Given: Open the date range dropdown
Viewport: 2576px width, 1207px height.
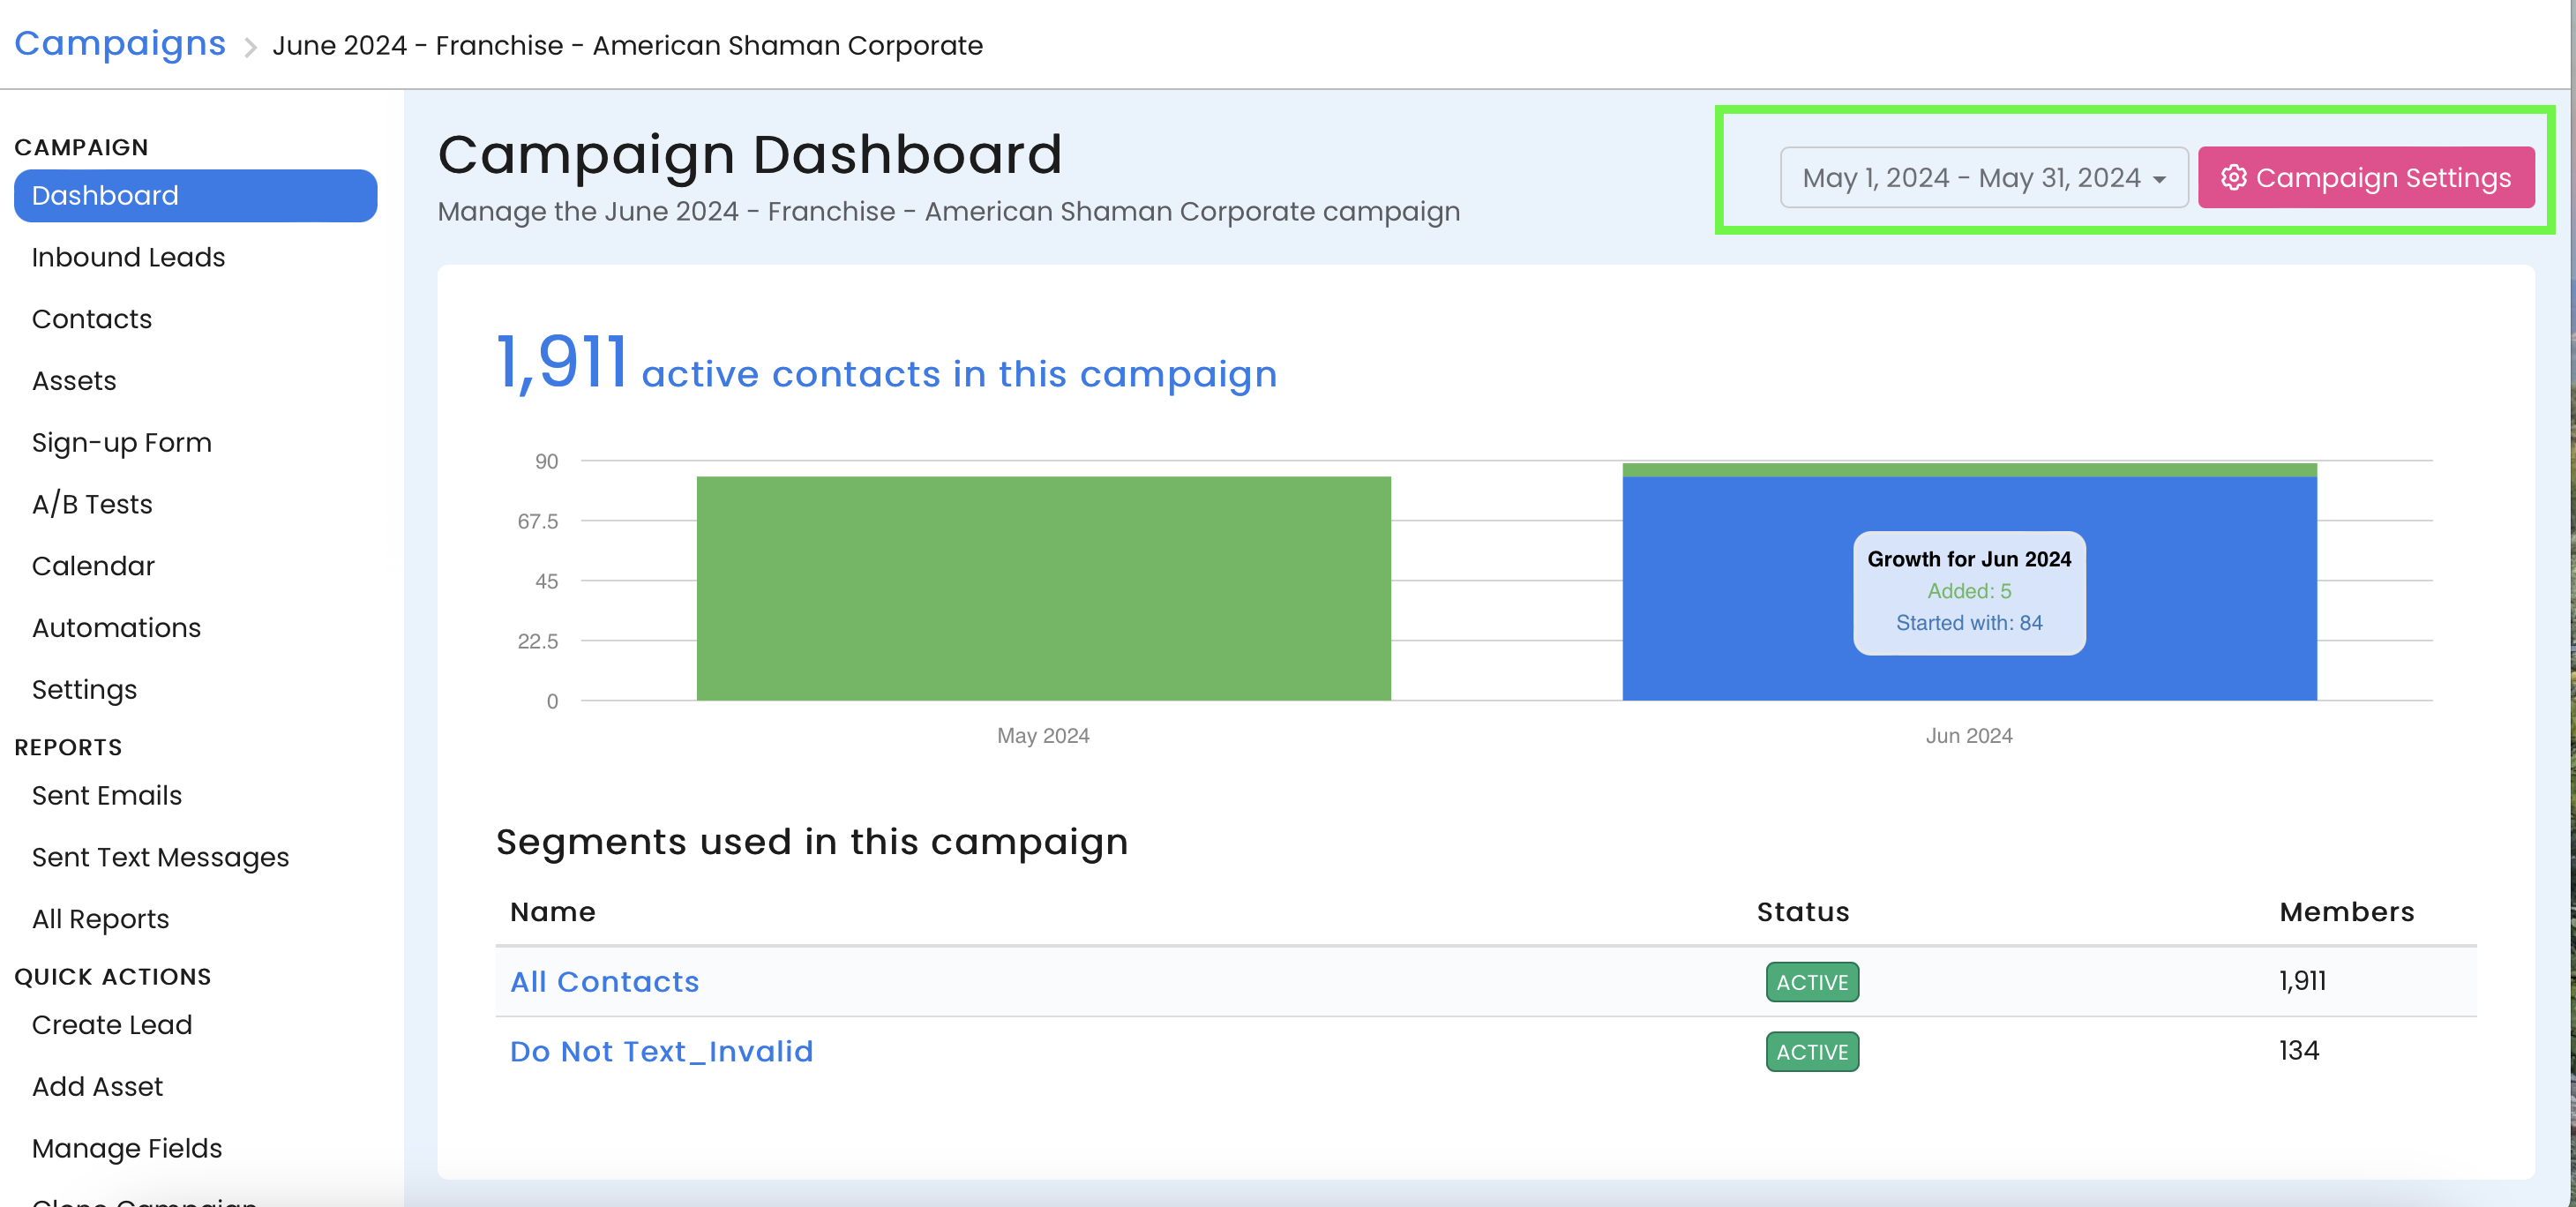Looking at the screenshot, I should (x=1983, y=177).
